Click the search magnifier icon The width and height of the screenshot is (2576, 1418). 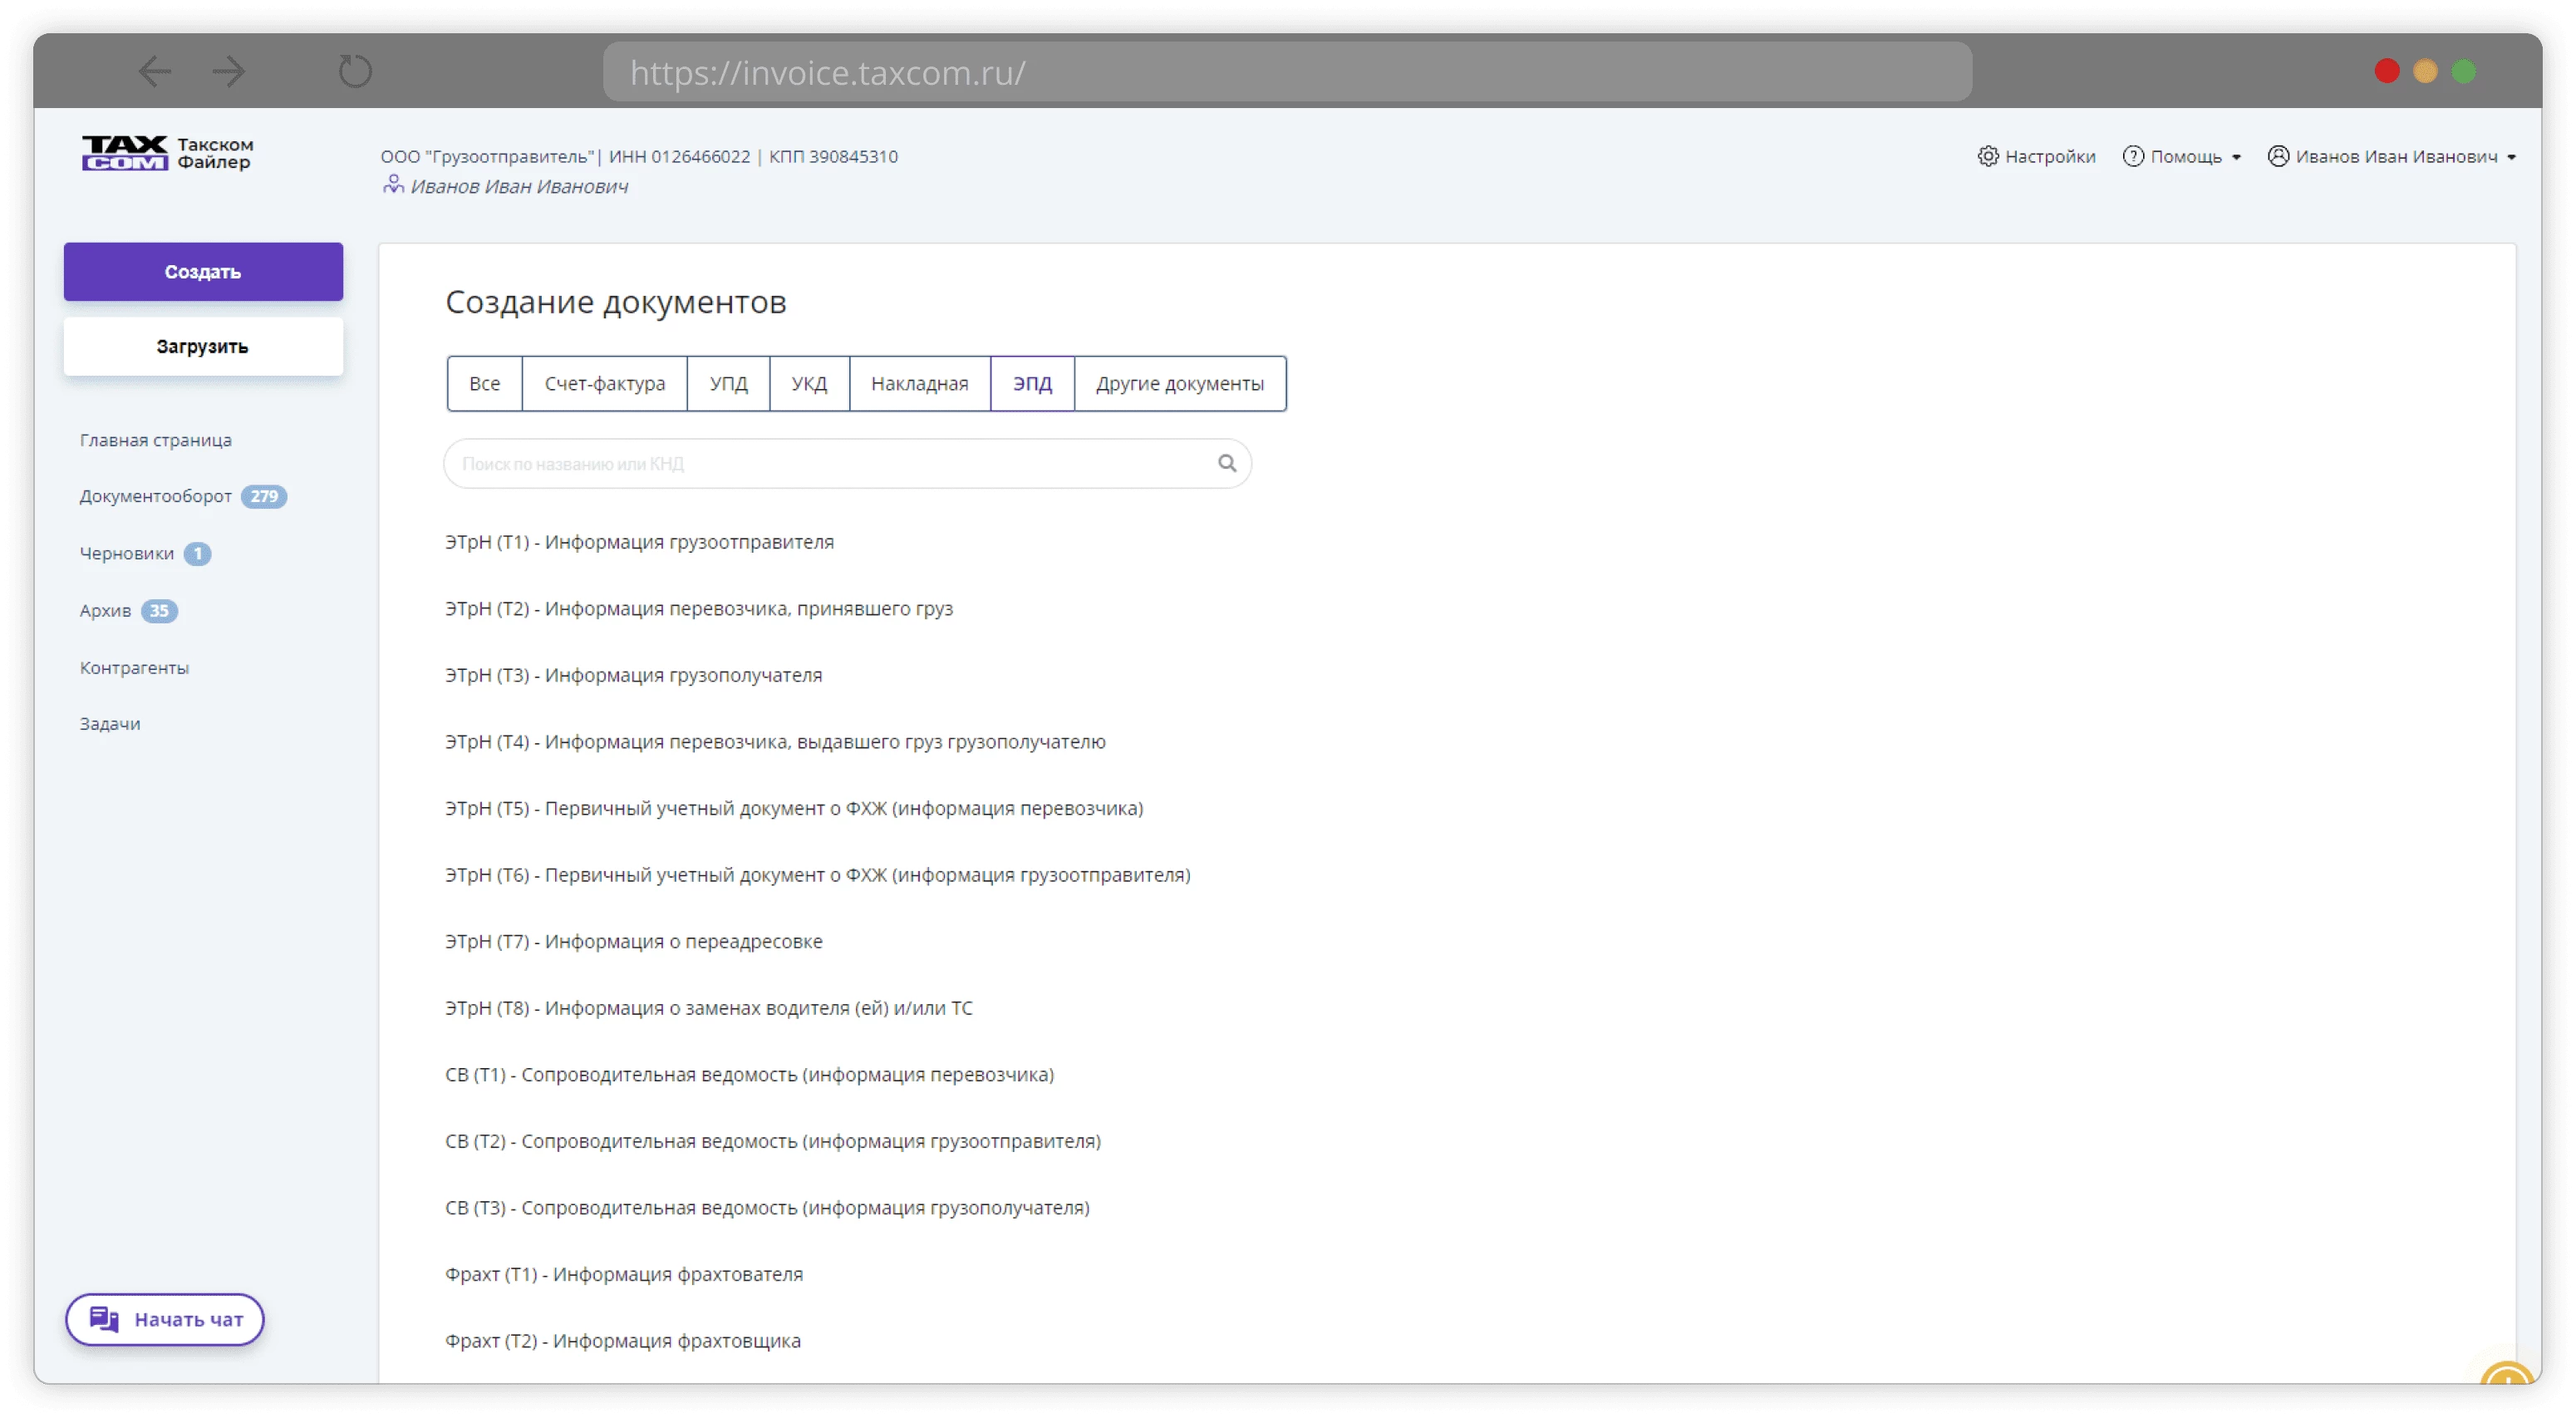pyautogui.click(x=1227, y=463)
